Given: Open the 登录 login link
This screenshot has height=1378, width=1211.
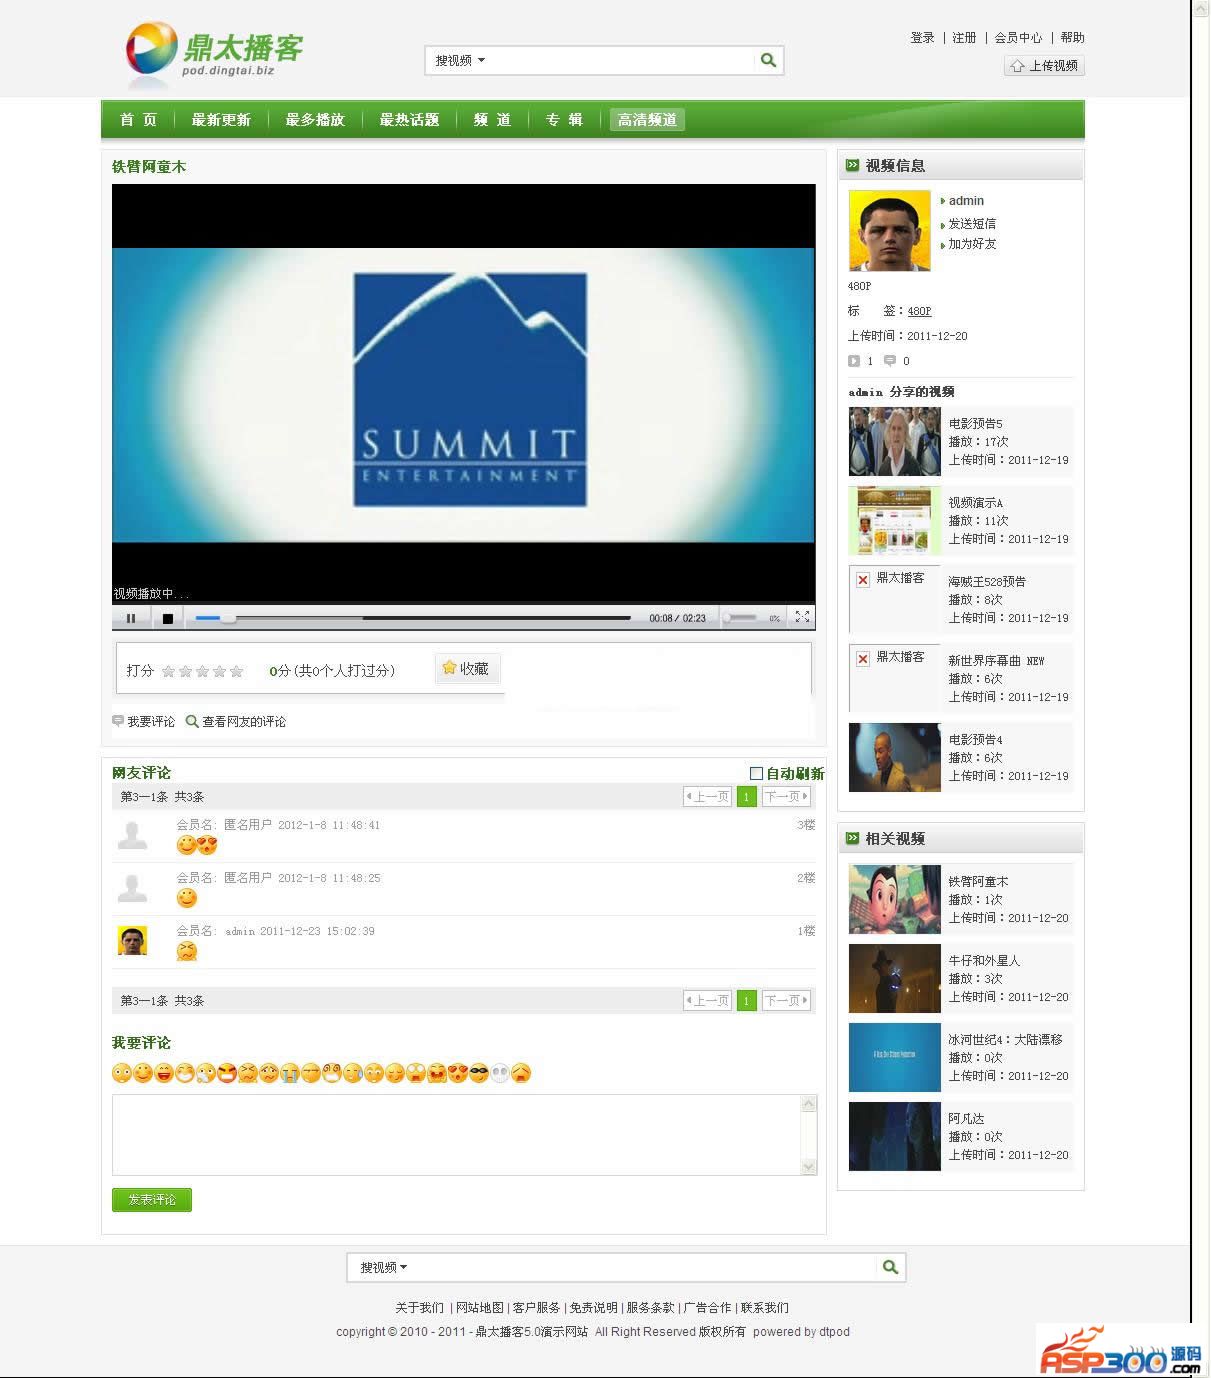Looking at the screenshot, I should click(x=922, y=38).
